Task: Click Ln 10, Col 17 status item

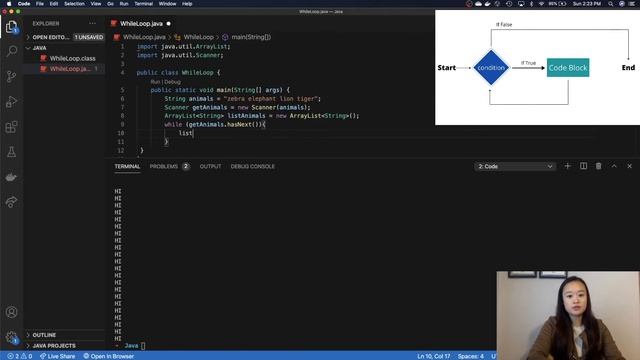Action: click(433, 356)
